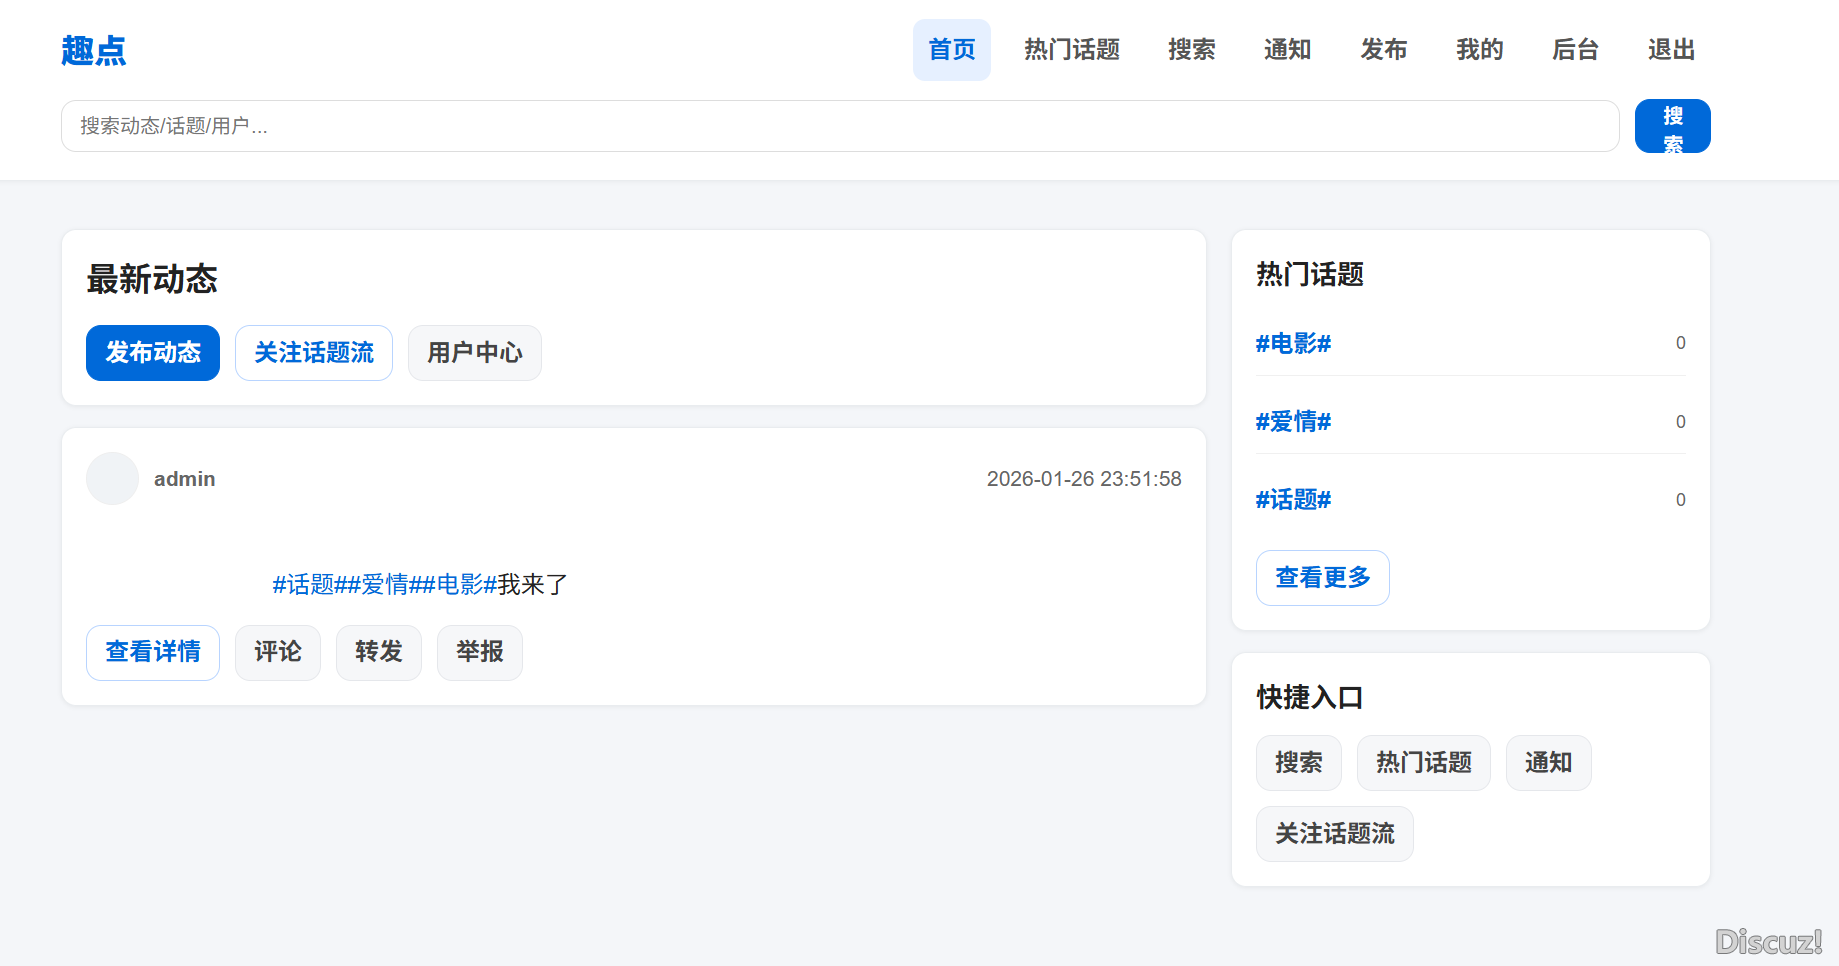Image resolution: width=1839 pixels, height=966 pixels.
Task: Select 首页 in the top menu
Action: pyautogui.click(x=951, y=50)
